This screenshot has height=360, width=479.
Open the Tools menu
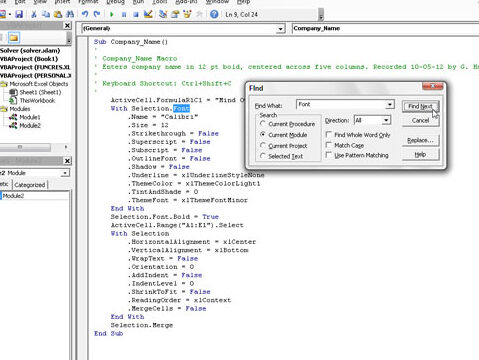point(160,2)
